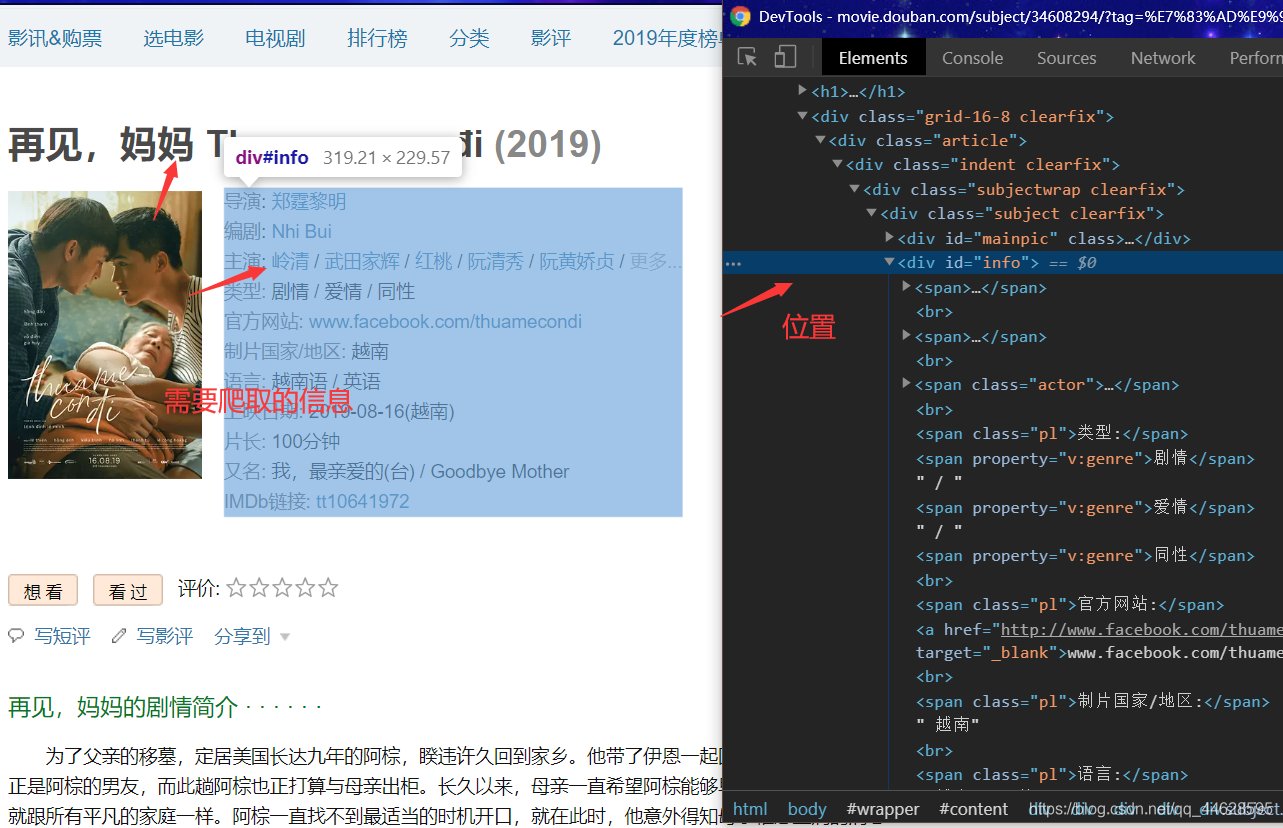Select #wrapper in the DevTools breadcrumb
The width and height of the screenshot is (1283, 828).
click(x=883, y=809)
